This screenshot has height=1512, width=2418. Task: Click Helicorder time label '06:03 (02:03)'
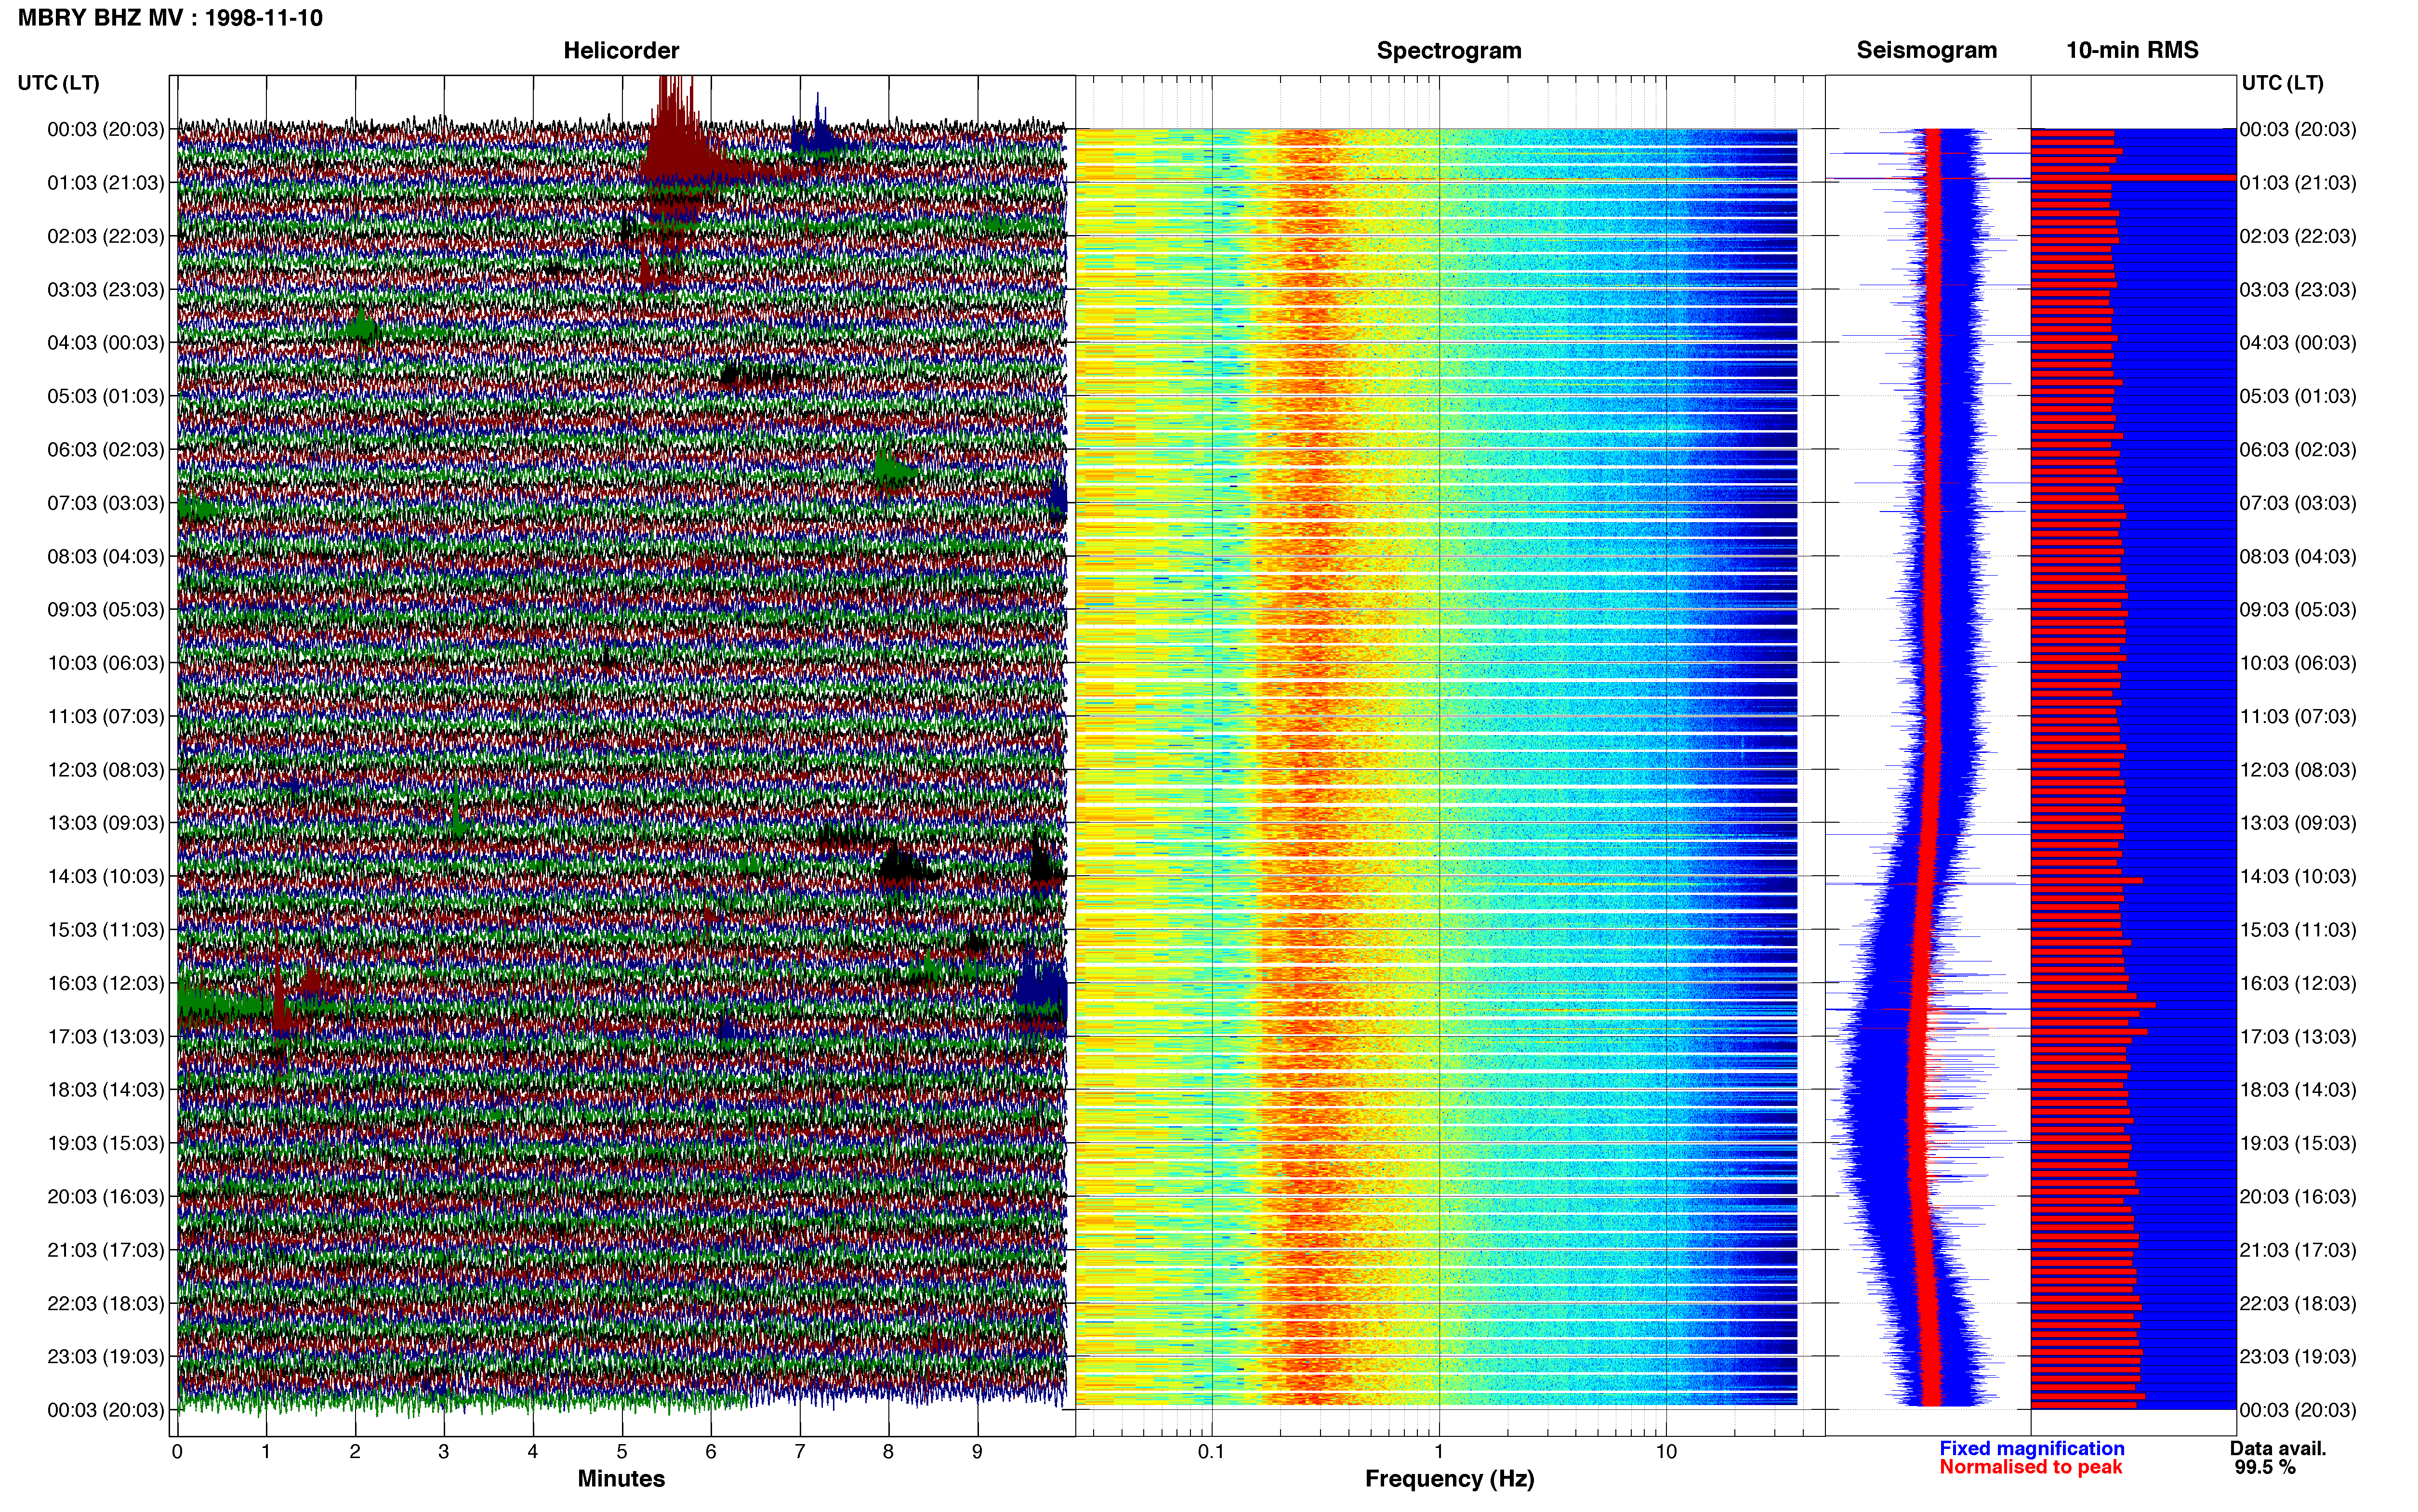[x=106, y=450]
